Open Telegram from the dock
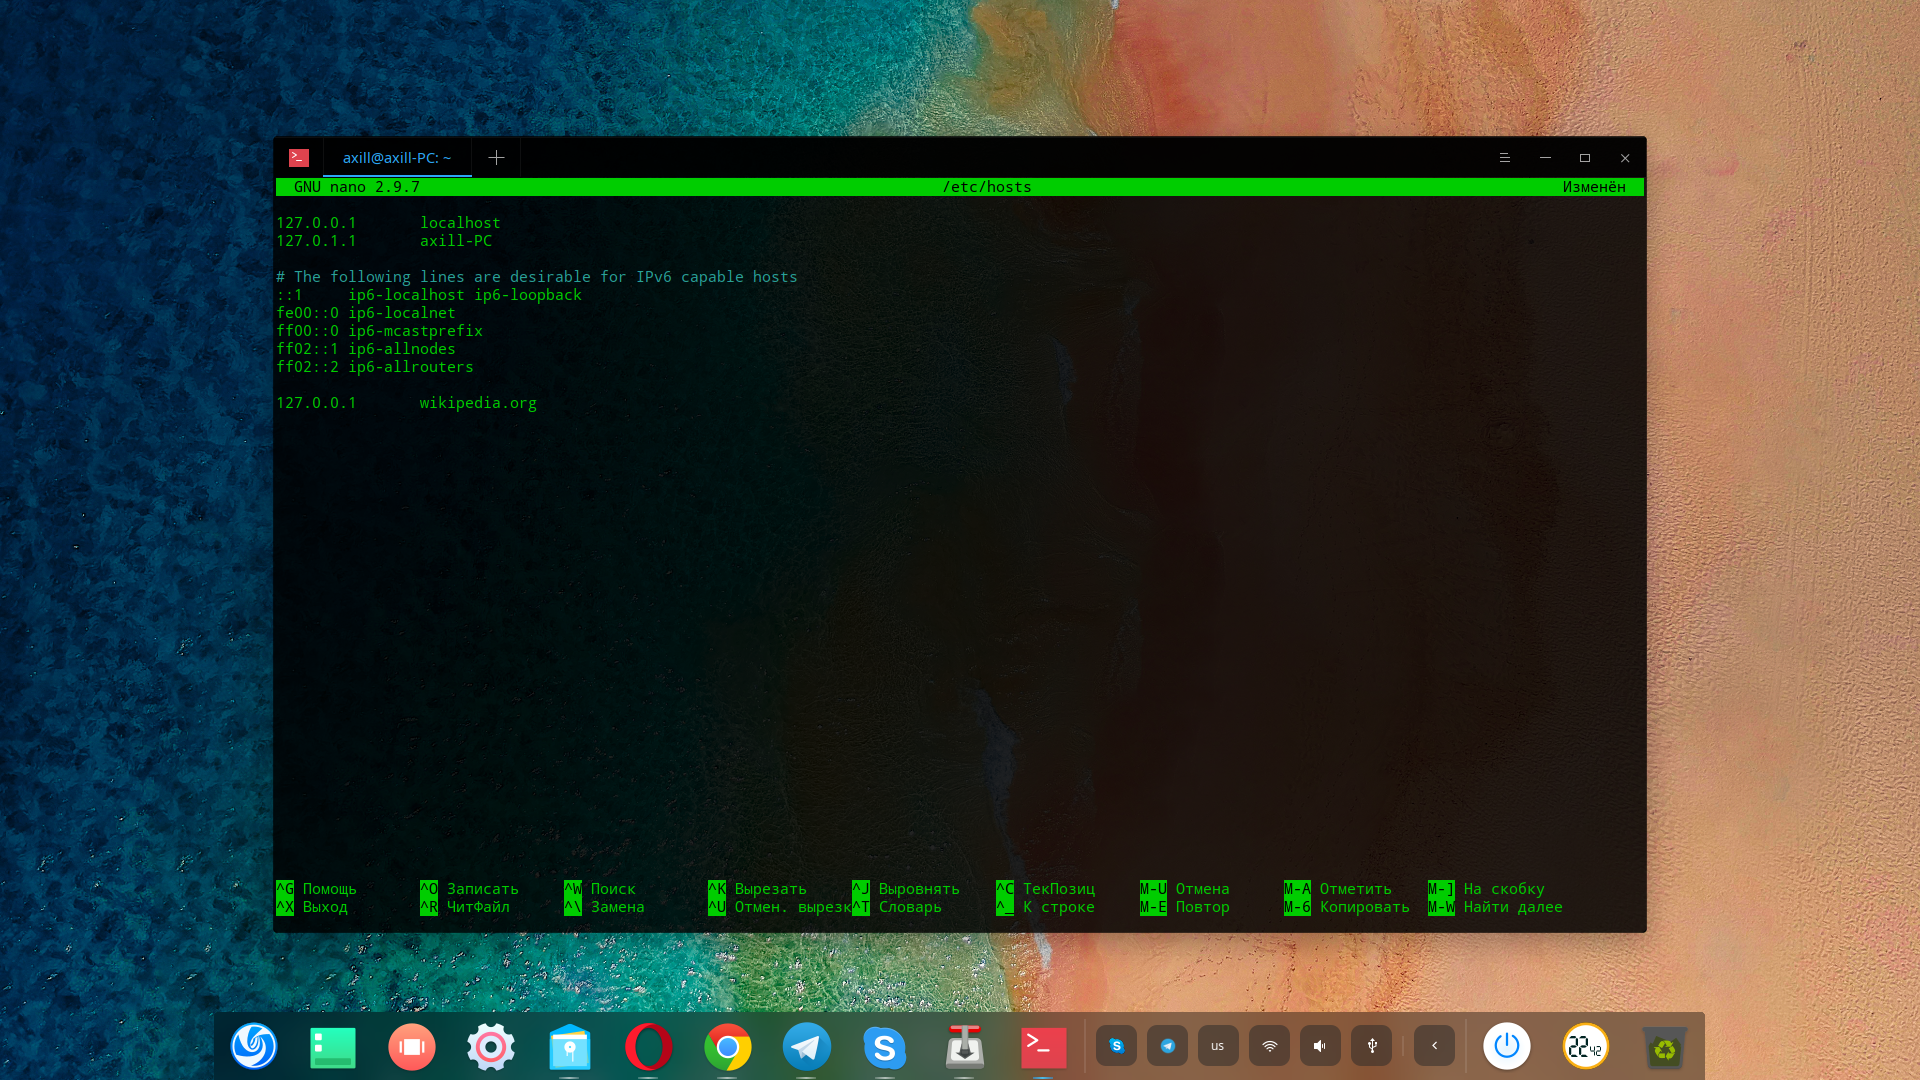The image size is (1920, 1080). tap(806, 1047)
